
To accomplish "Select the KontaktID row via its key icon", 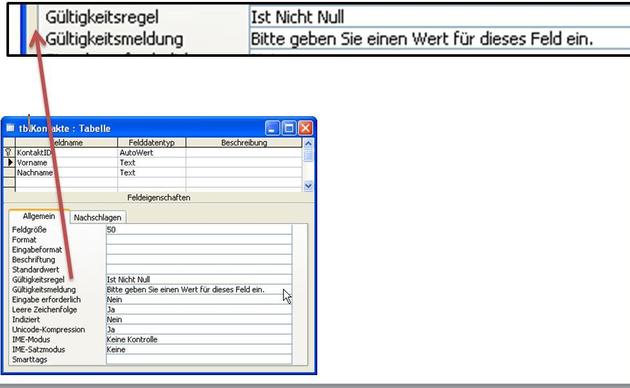I will coord(9,153).
